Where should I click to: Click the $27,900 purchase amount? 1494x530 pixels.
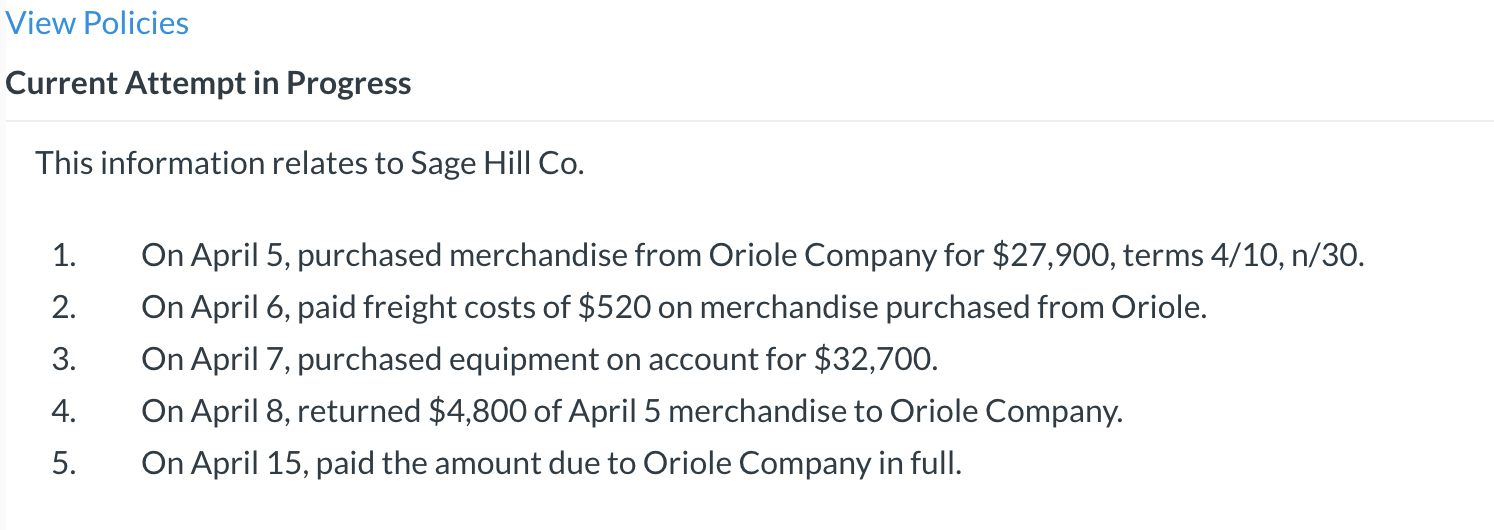(x=1050, y=256)
